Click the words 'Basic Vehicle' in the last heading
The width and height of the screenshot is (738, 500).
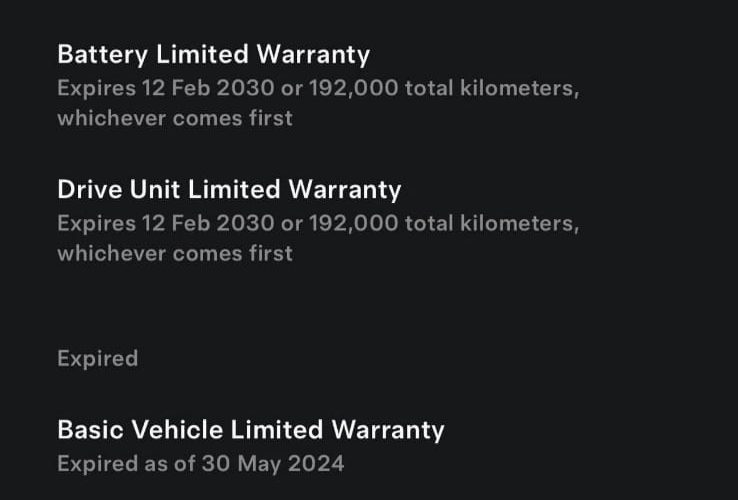point(140,430)
